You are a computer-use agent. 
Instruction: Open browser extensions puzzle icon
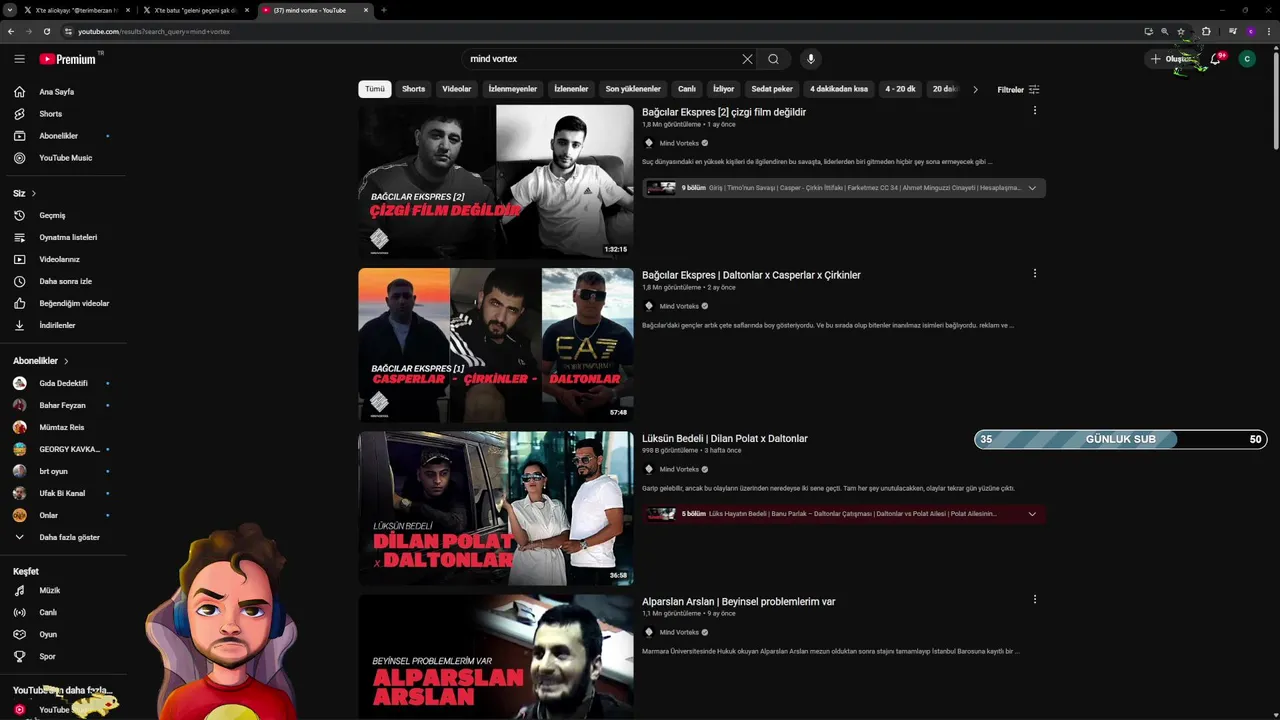(x=1206, y=31)
